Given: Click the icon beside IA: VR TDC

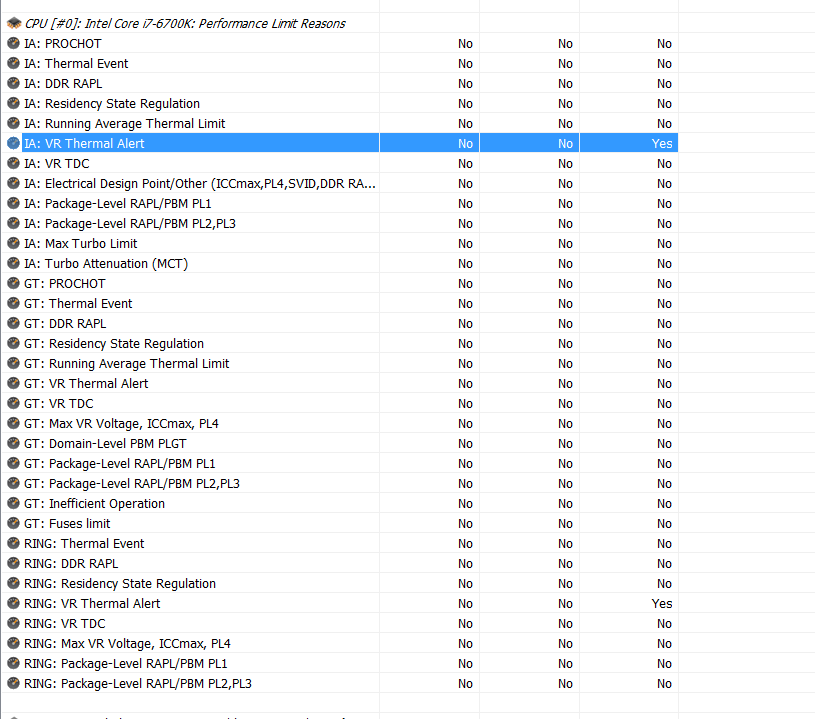Looking at the screenshot, I should (x=14, y=163).
